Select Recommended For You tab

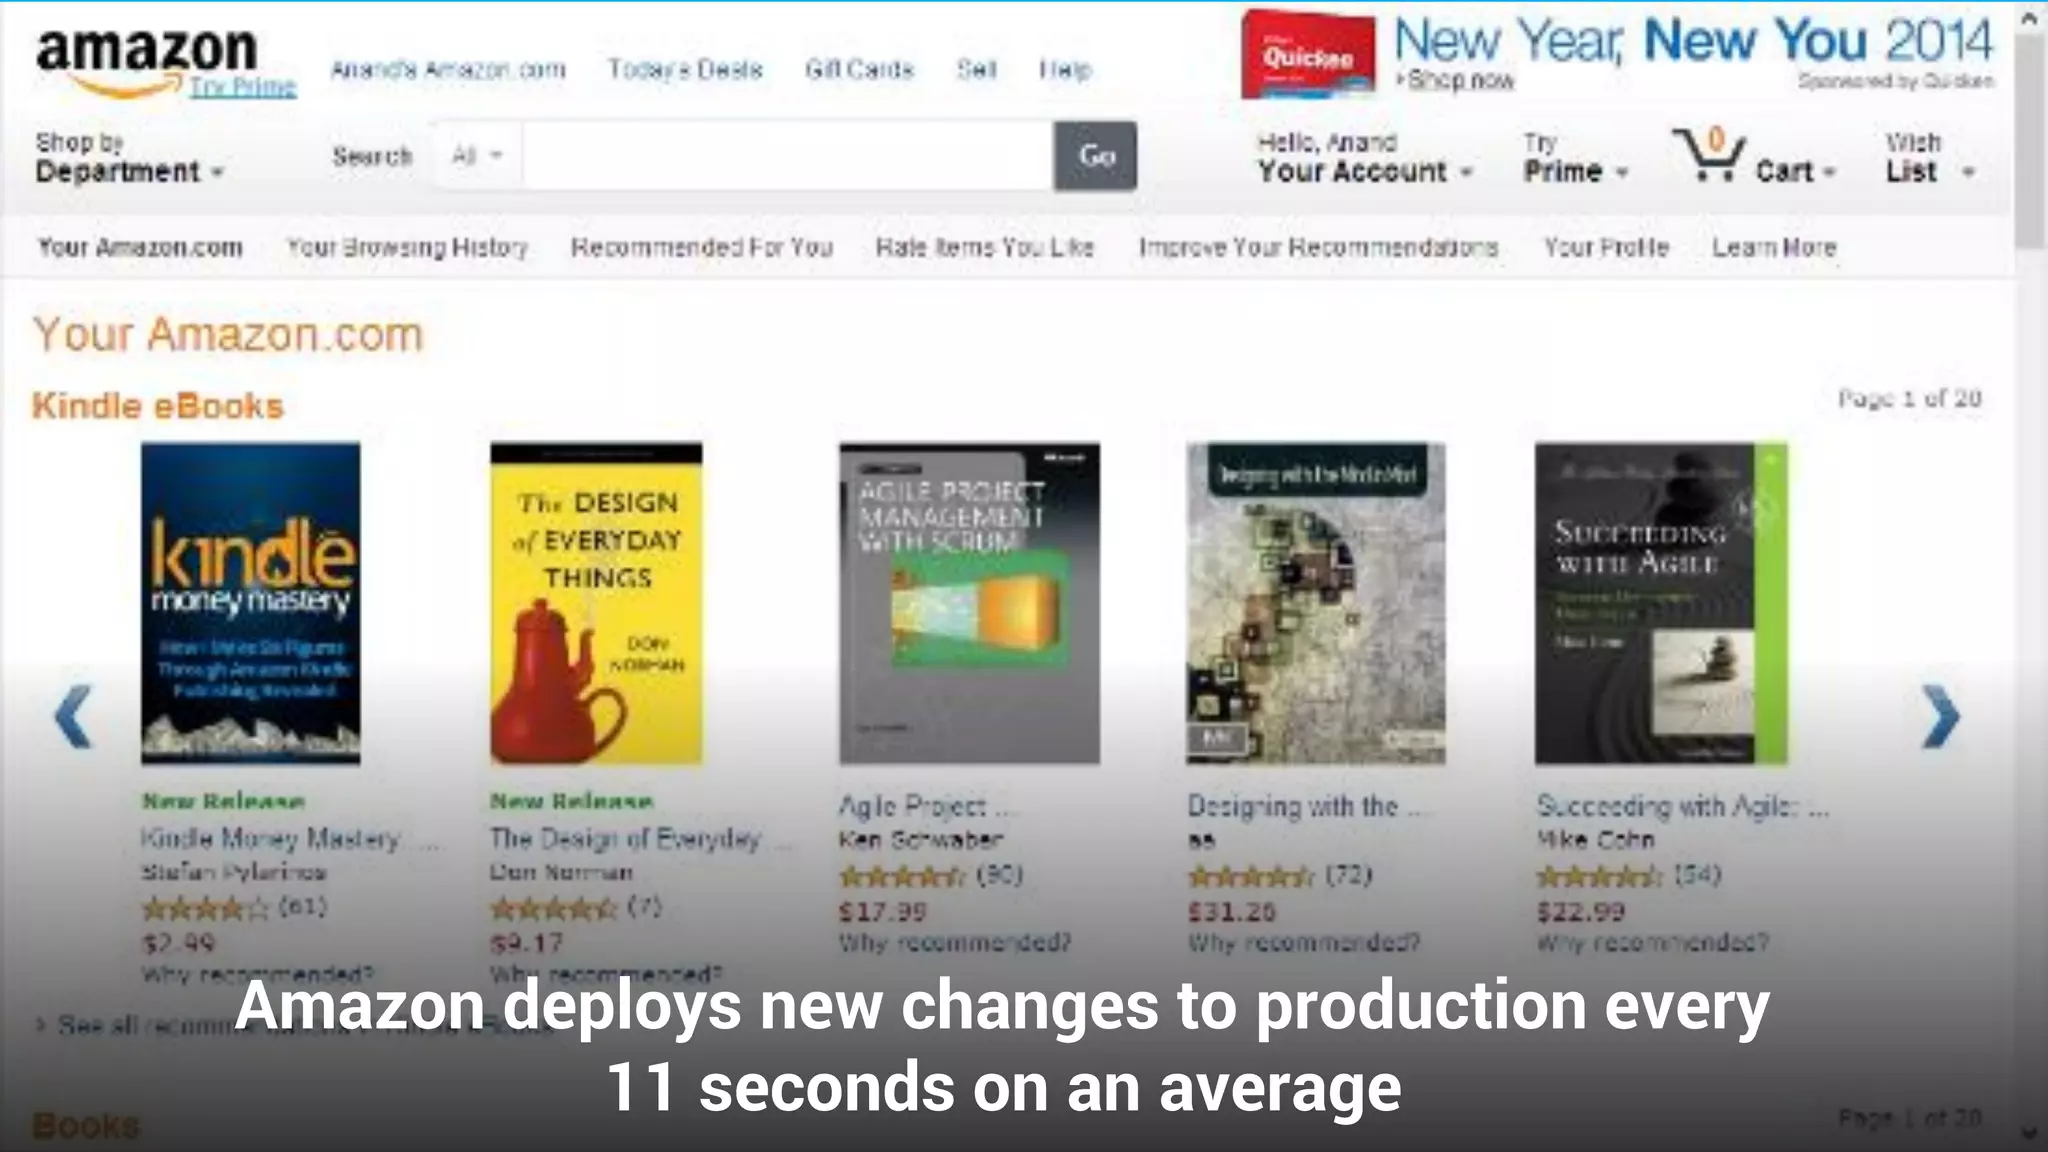[702, 247]
